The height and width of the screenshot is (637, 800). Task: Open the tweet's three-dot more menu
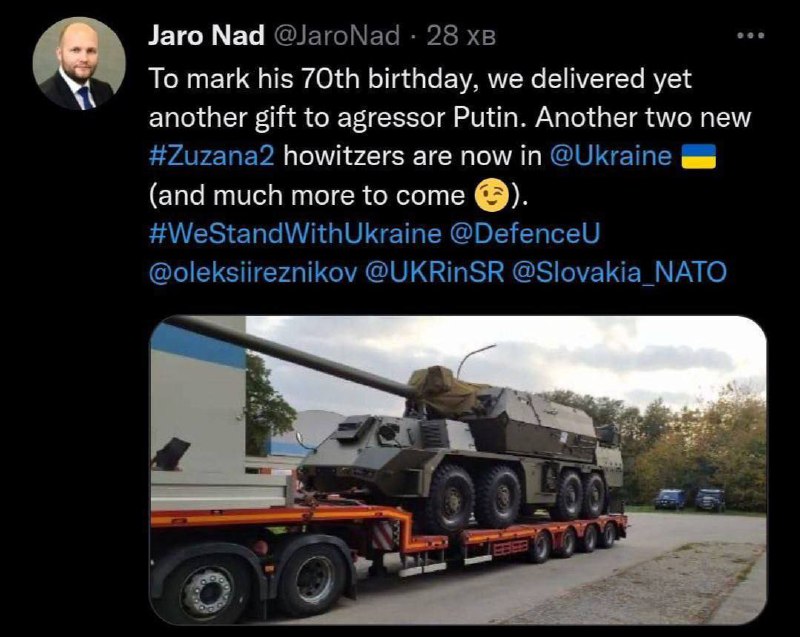pos(749,36)
